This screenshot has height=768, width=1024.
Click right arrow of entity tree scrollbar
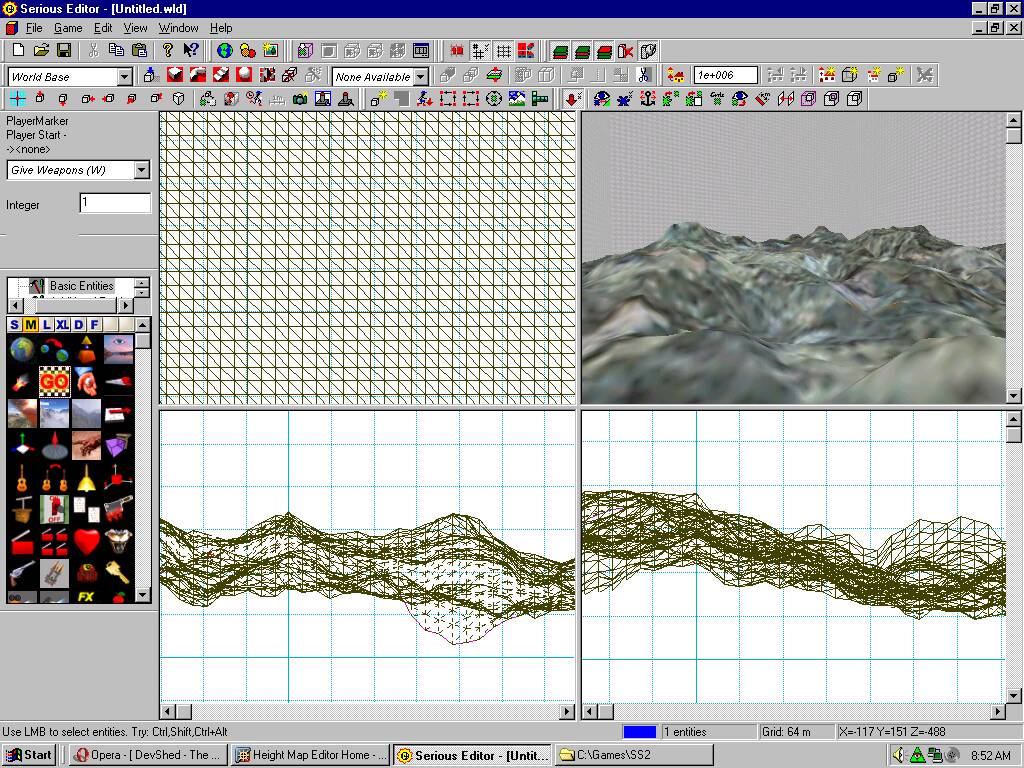point(126,305)
